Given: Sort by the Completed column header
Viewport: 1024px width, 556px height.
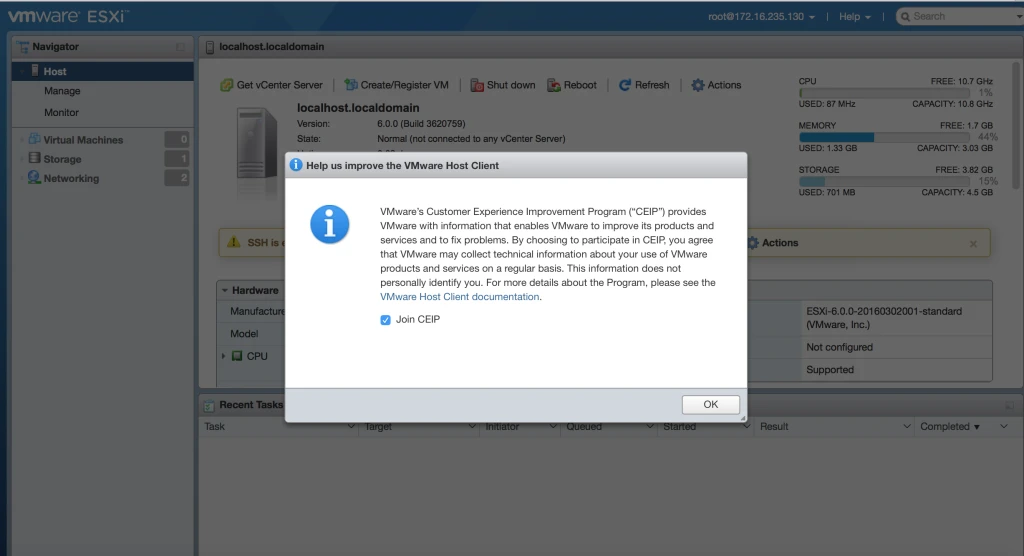Looking at the screenshot, I should click(x=950, y=427).
